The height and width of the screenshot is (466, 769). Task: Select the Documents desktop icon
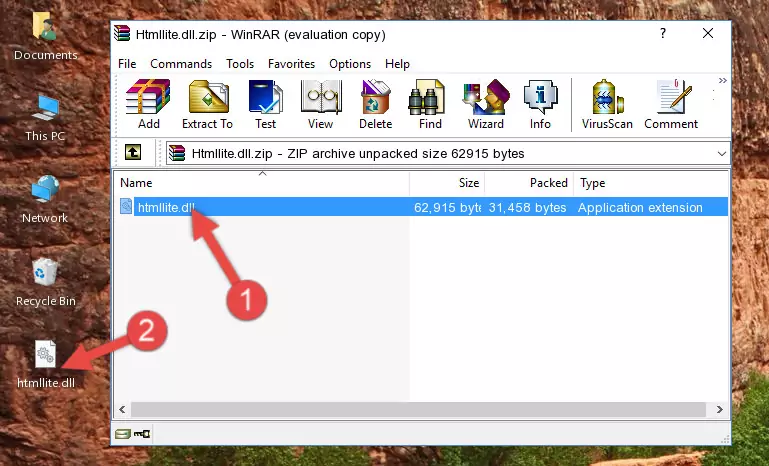(x=45, y=36)
